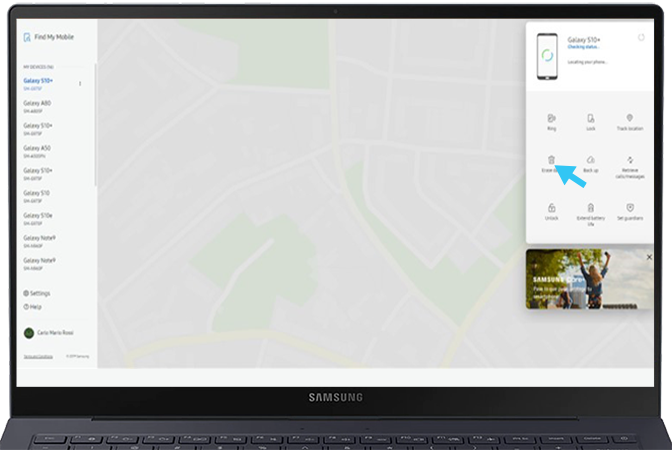Select Galaxy A50 in the device list

pos(37,151)
